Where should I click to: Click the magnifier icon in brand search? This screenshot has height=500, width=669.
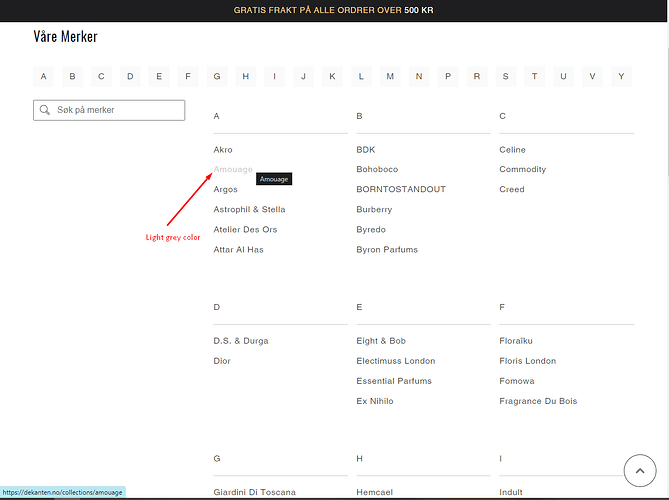point(44,110)
